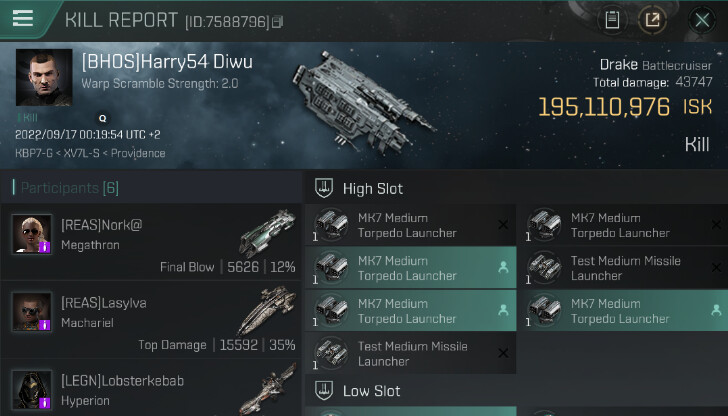Screen dimensions: 728x416
Task: Close the kill report window
Action: (702, 20)
